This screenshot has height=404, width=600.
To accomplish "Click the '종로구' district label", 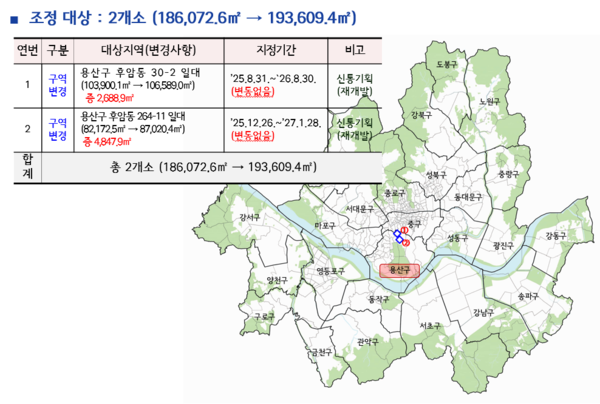I will coord(395,194).
